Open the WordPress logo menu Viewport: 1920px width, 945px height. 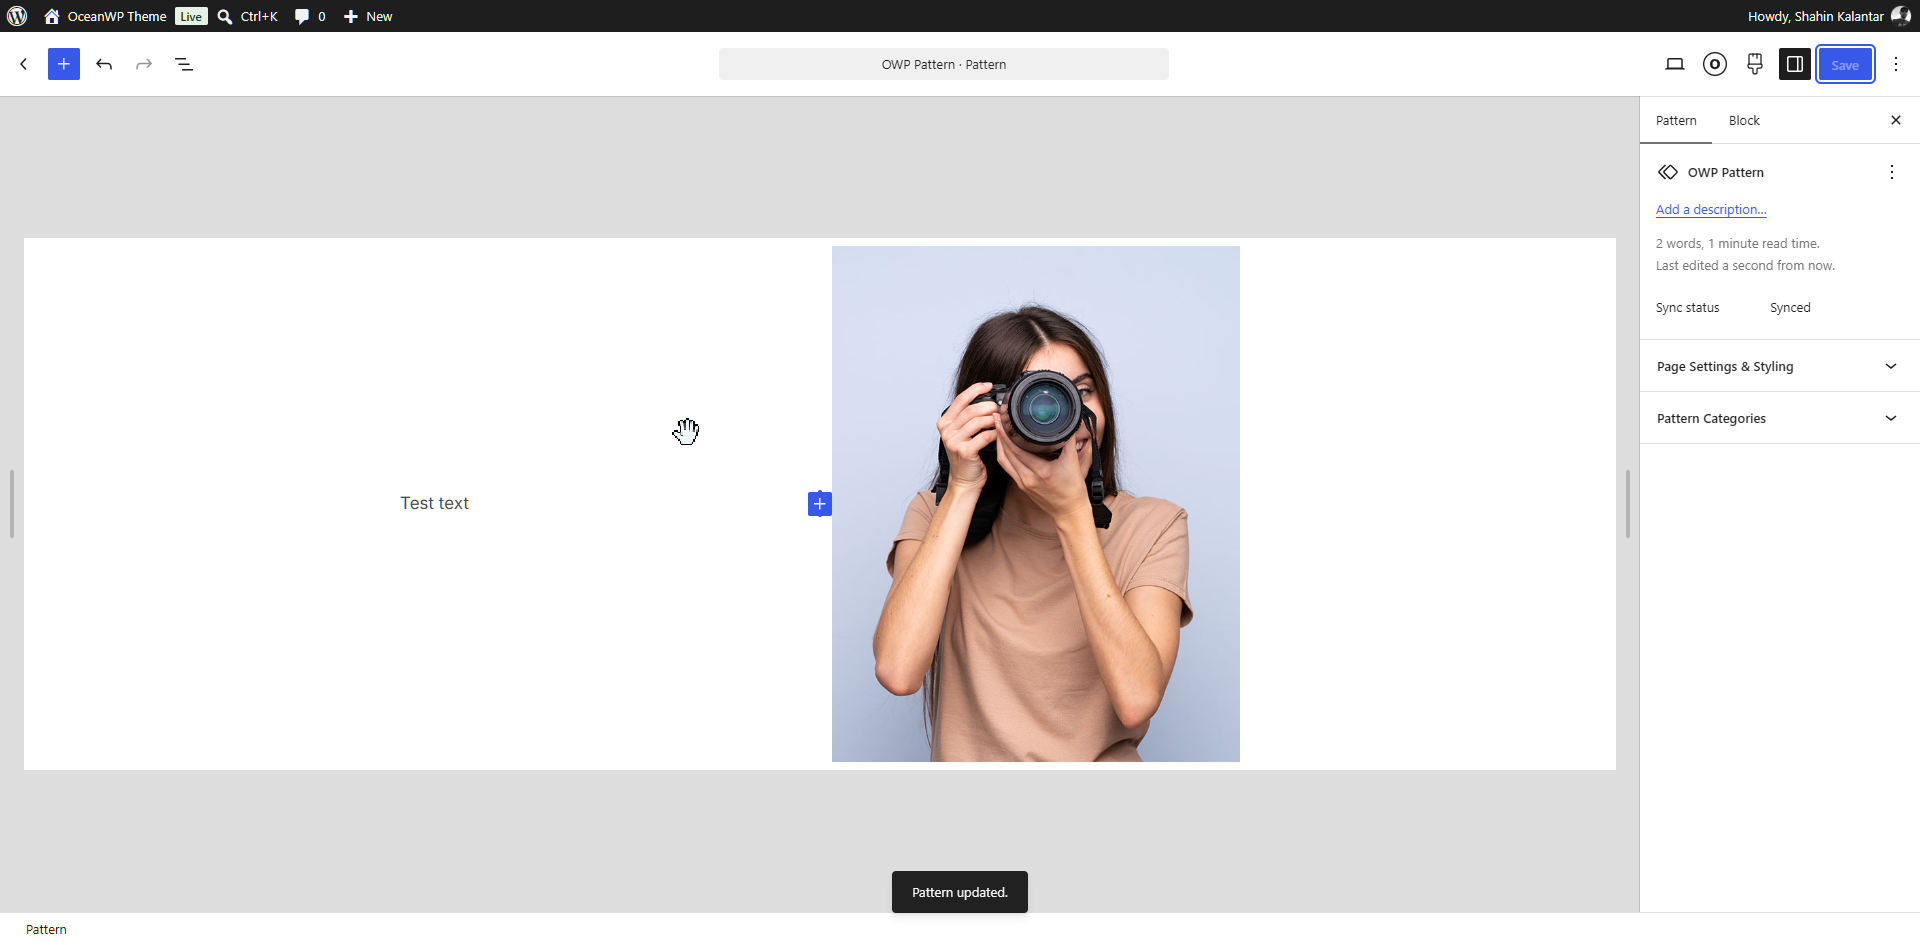pyautogui.click(x=17, y=16)
